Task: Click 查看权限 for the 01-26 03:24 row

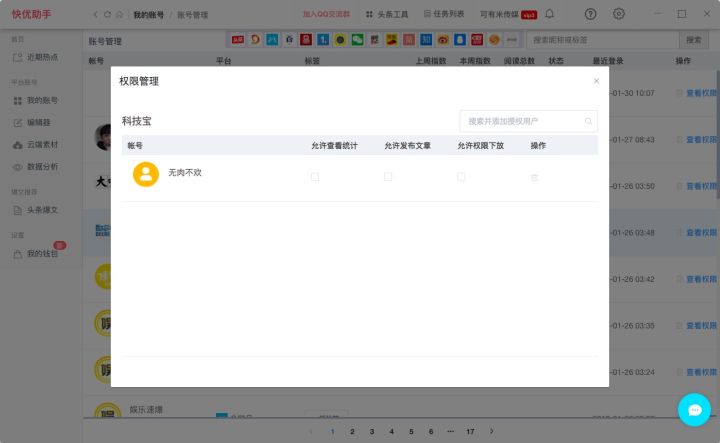Action: point(702,372)
